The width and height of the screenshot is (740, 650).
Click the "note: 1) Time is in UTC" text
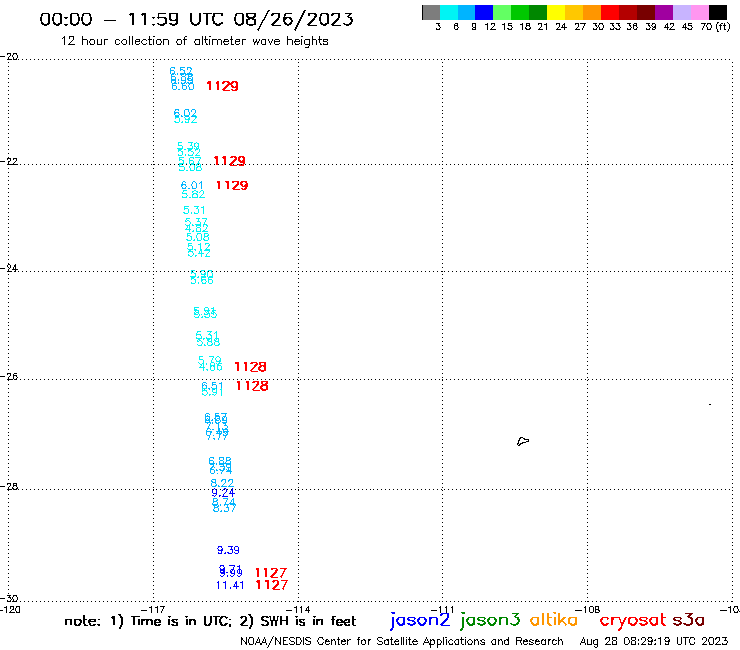[x=148, y=621]
